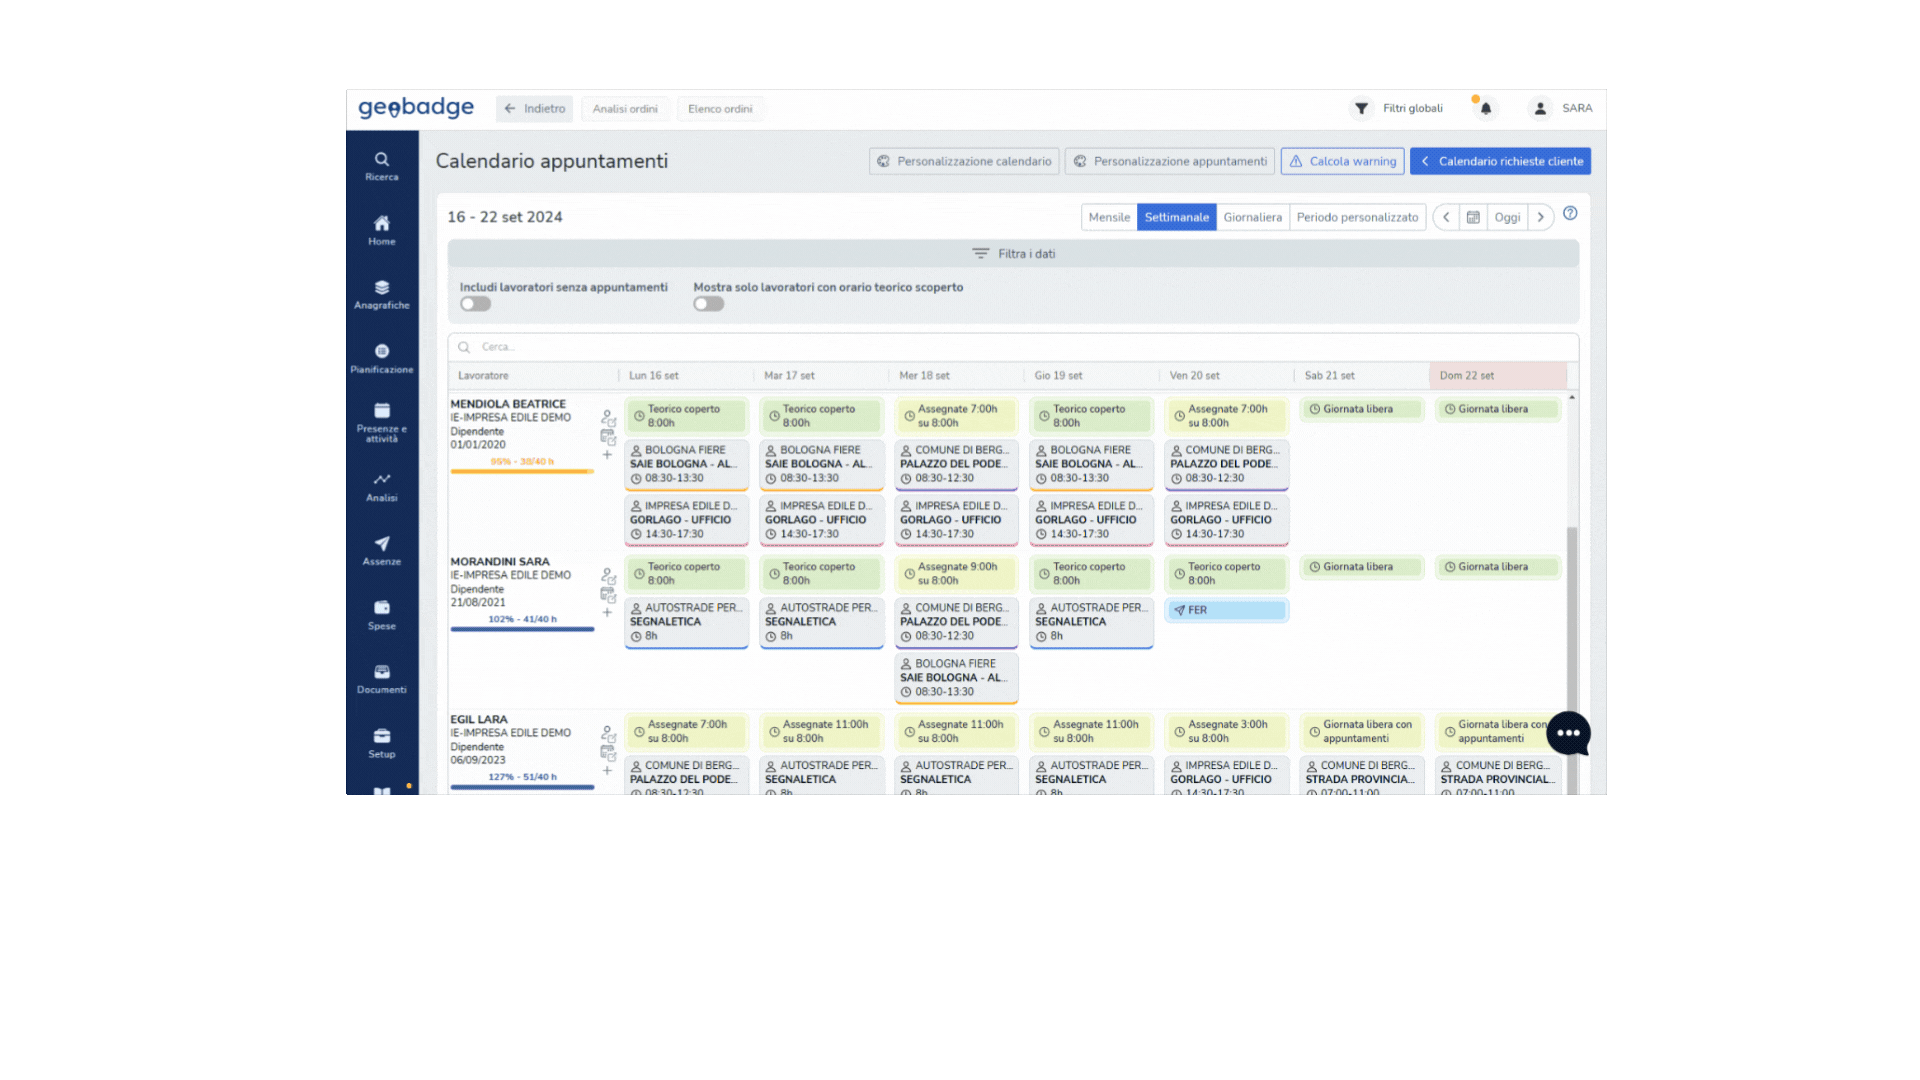
Task: Click Egil Lara 127% hours progress bar
Action: (x=522, y=786)
